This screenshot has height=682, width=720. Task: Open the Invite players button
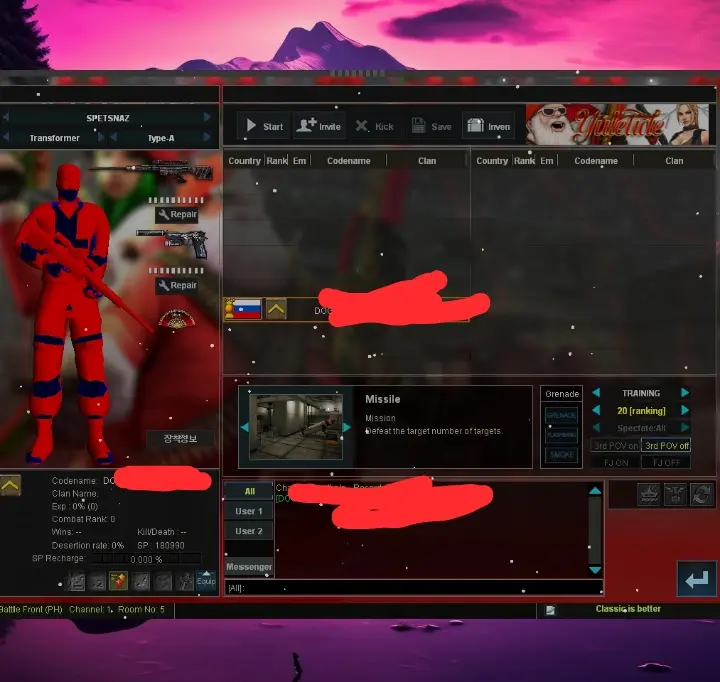(x=319, y=126)
